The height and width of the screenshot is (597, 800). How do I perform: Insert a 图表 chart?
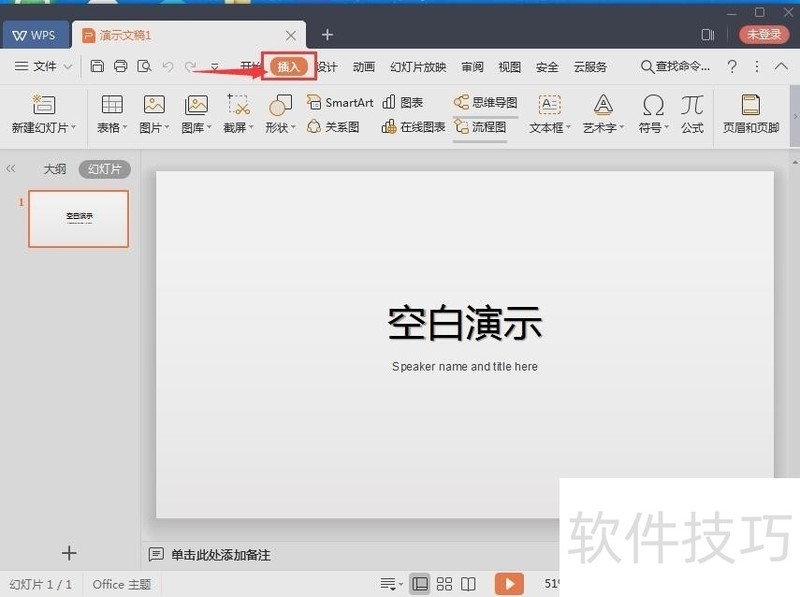403,102
